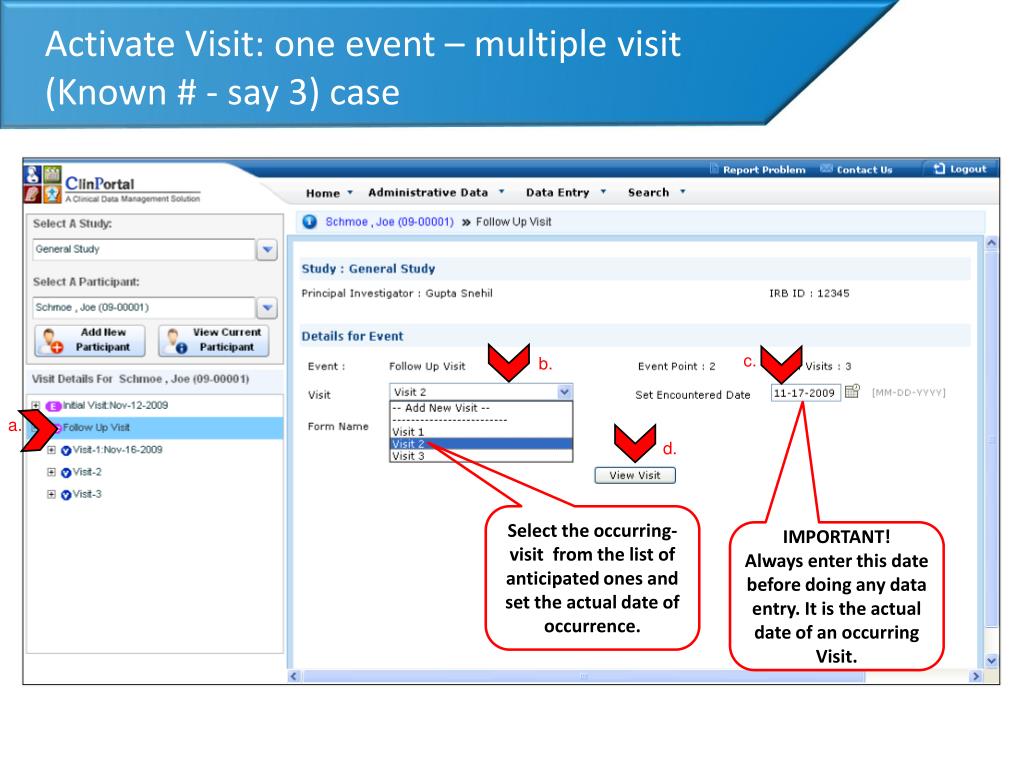The height and width of the screenshot is (768, 1024).
Task: Expand the Visit-1 tree node
Action: point(52,450)
